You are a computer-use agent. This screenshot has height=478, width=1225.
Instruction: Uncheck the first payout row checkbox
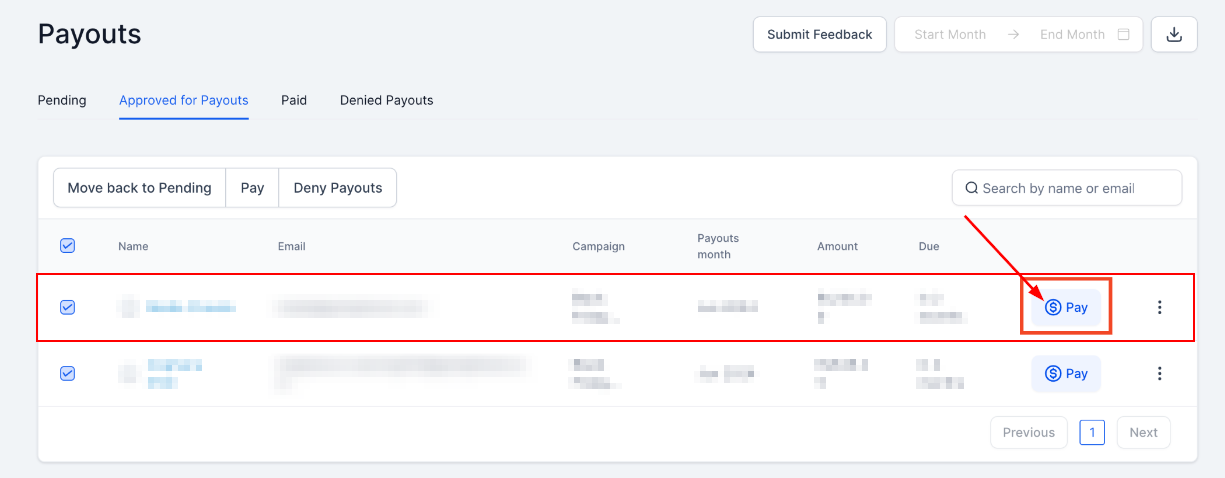click(x=68, y=308)
